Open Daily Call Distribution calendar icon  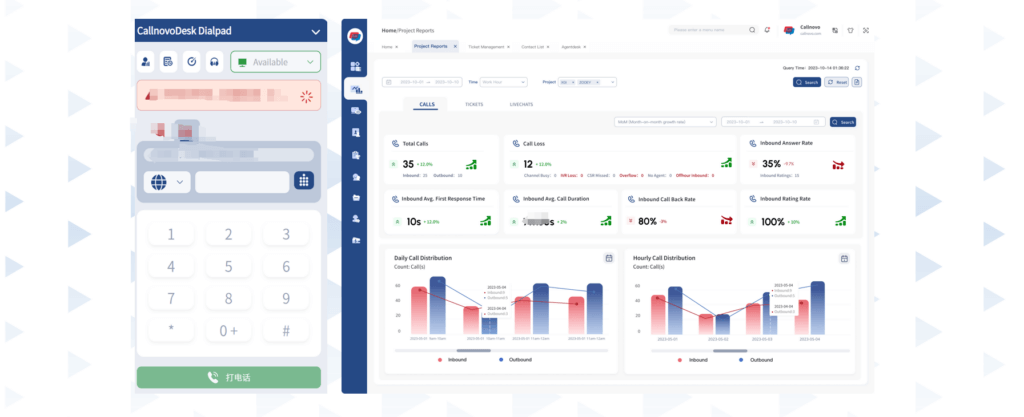tap(609, 258)
